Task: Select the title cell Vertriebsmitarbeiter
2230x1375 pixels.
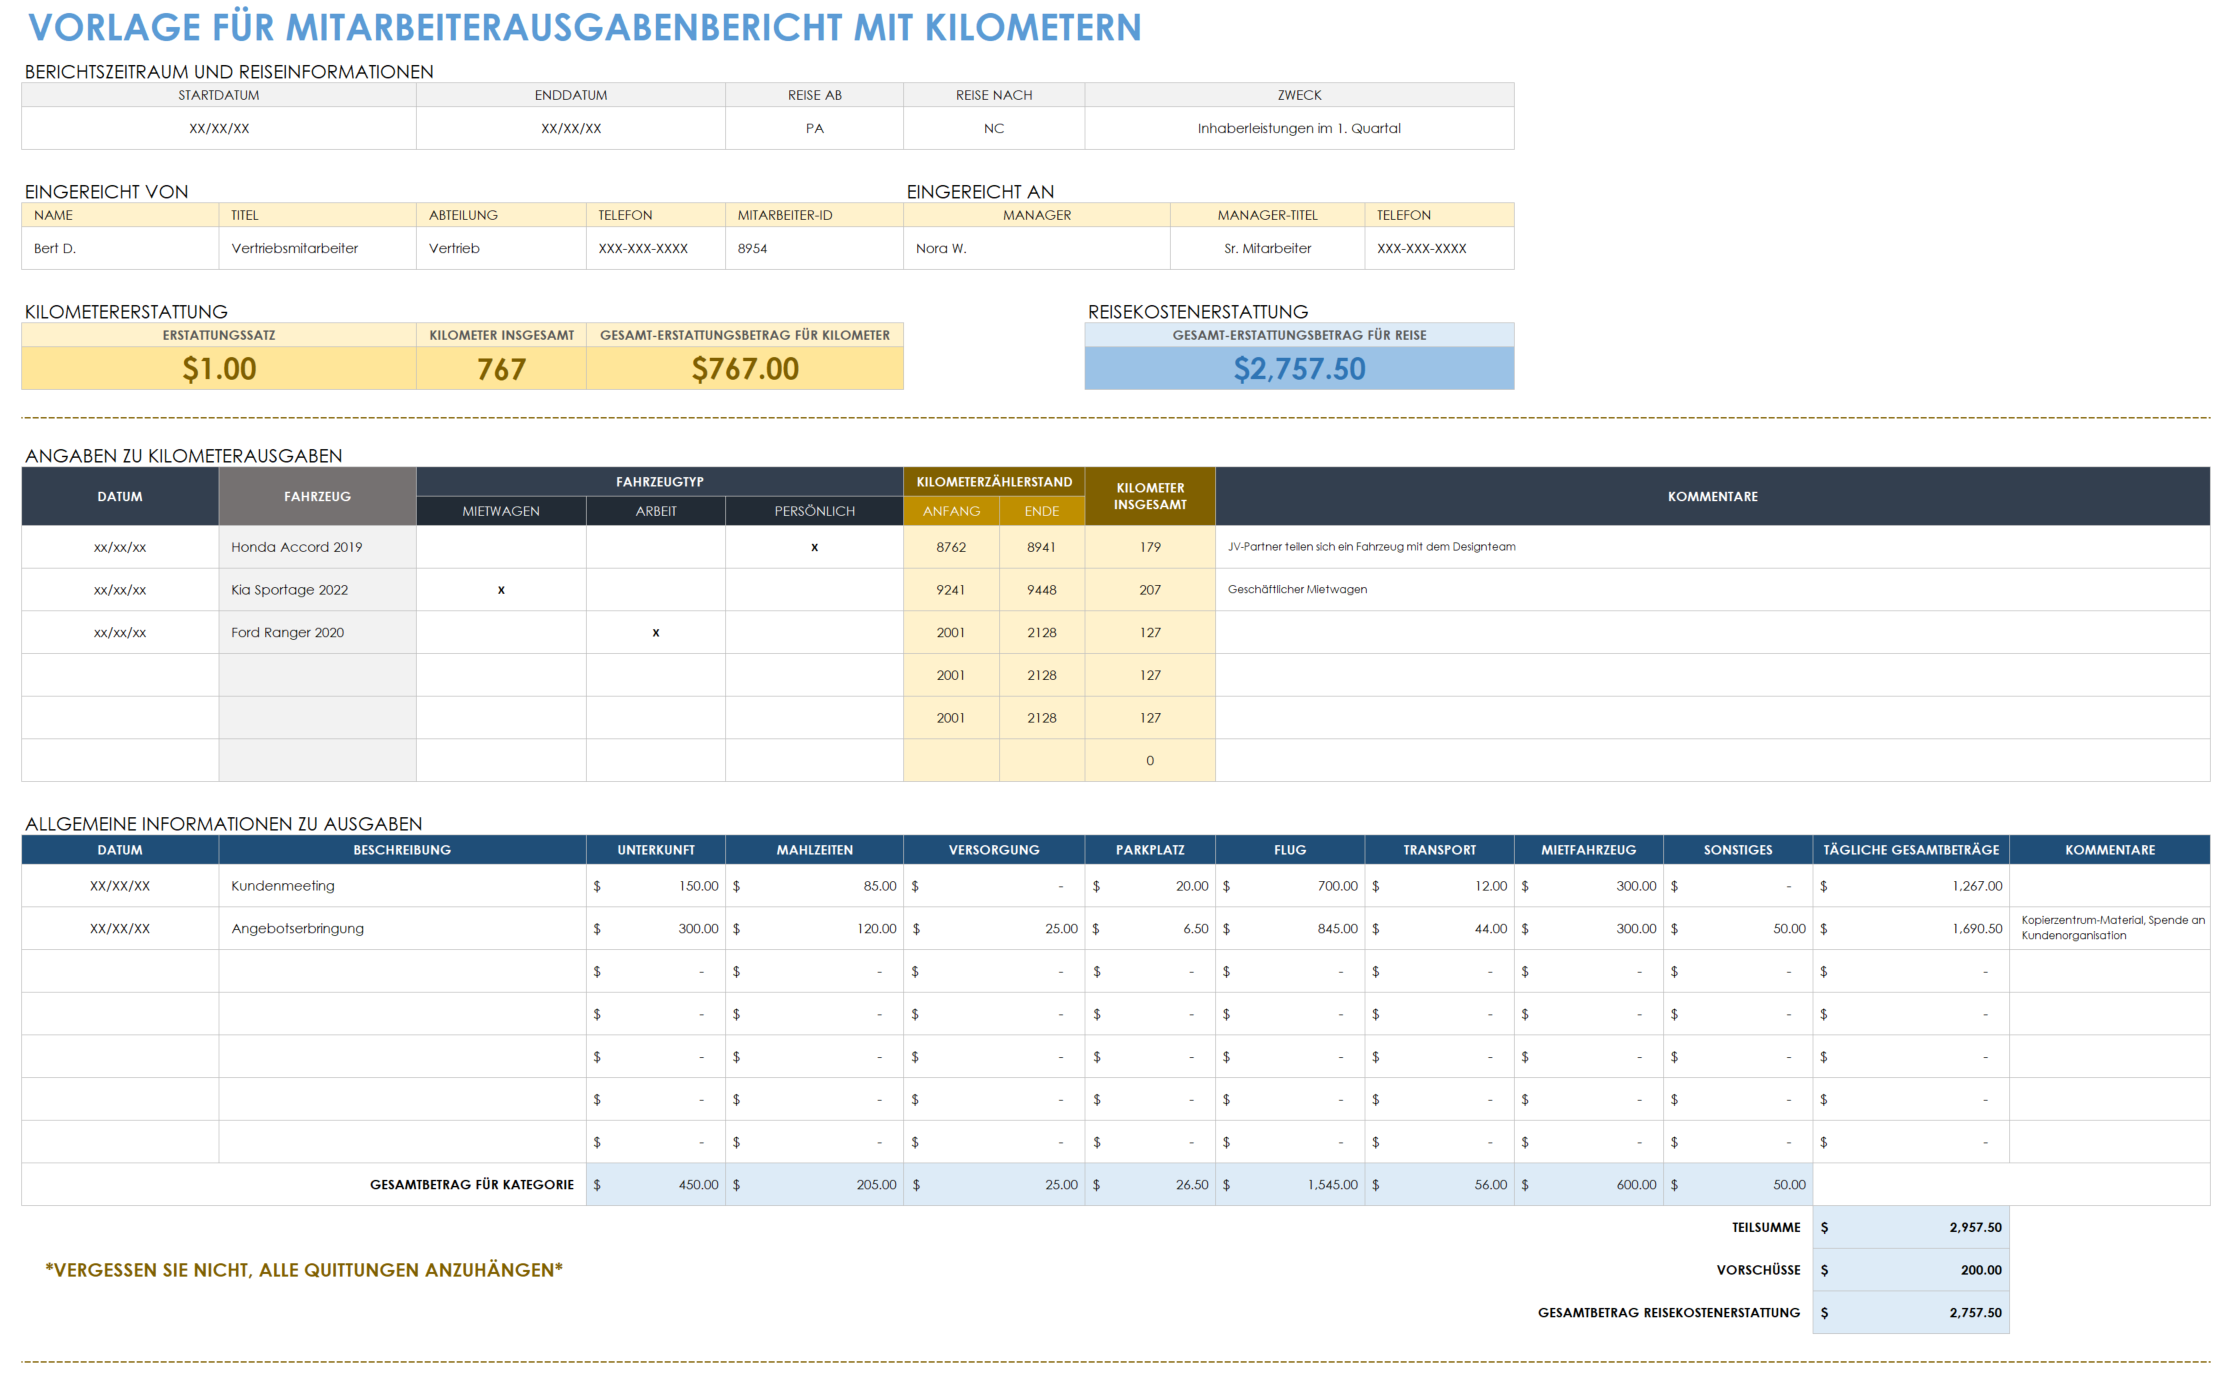Action: [317, 248]
